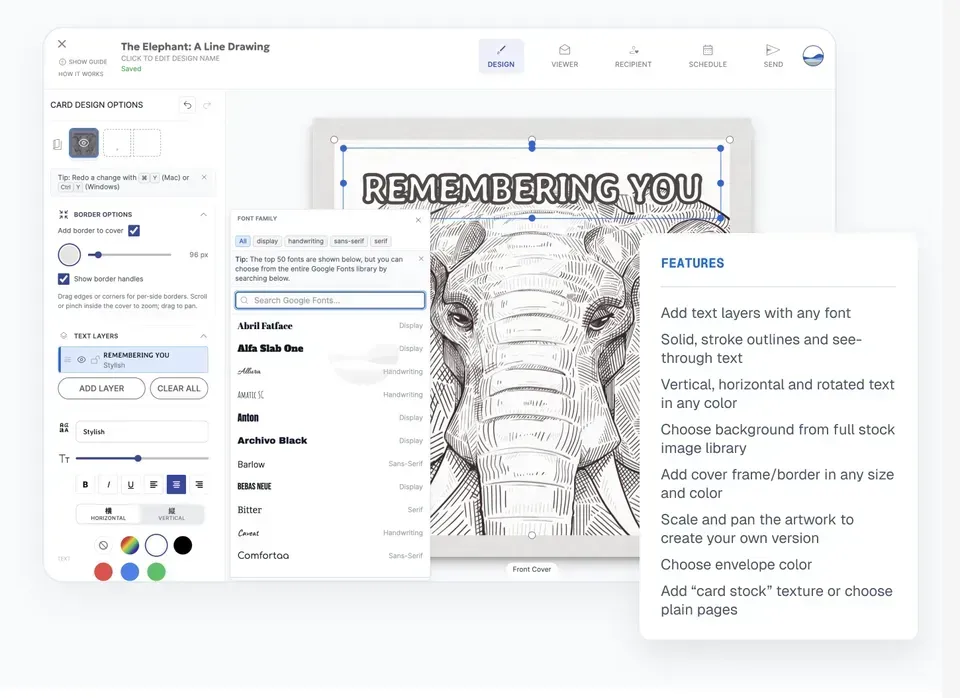The width and height of the screenshot is (960, 698).
Task: Click the design name to edit it
Action: click(195, 47)
